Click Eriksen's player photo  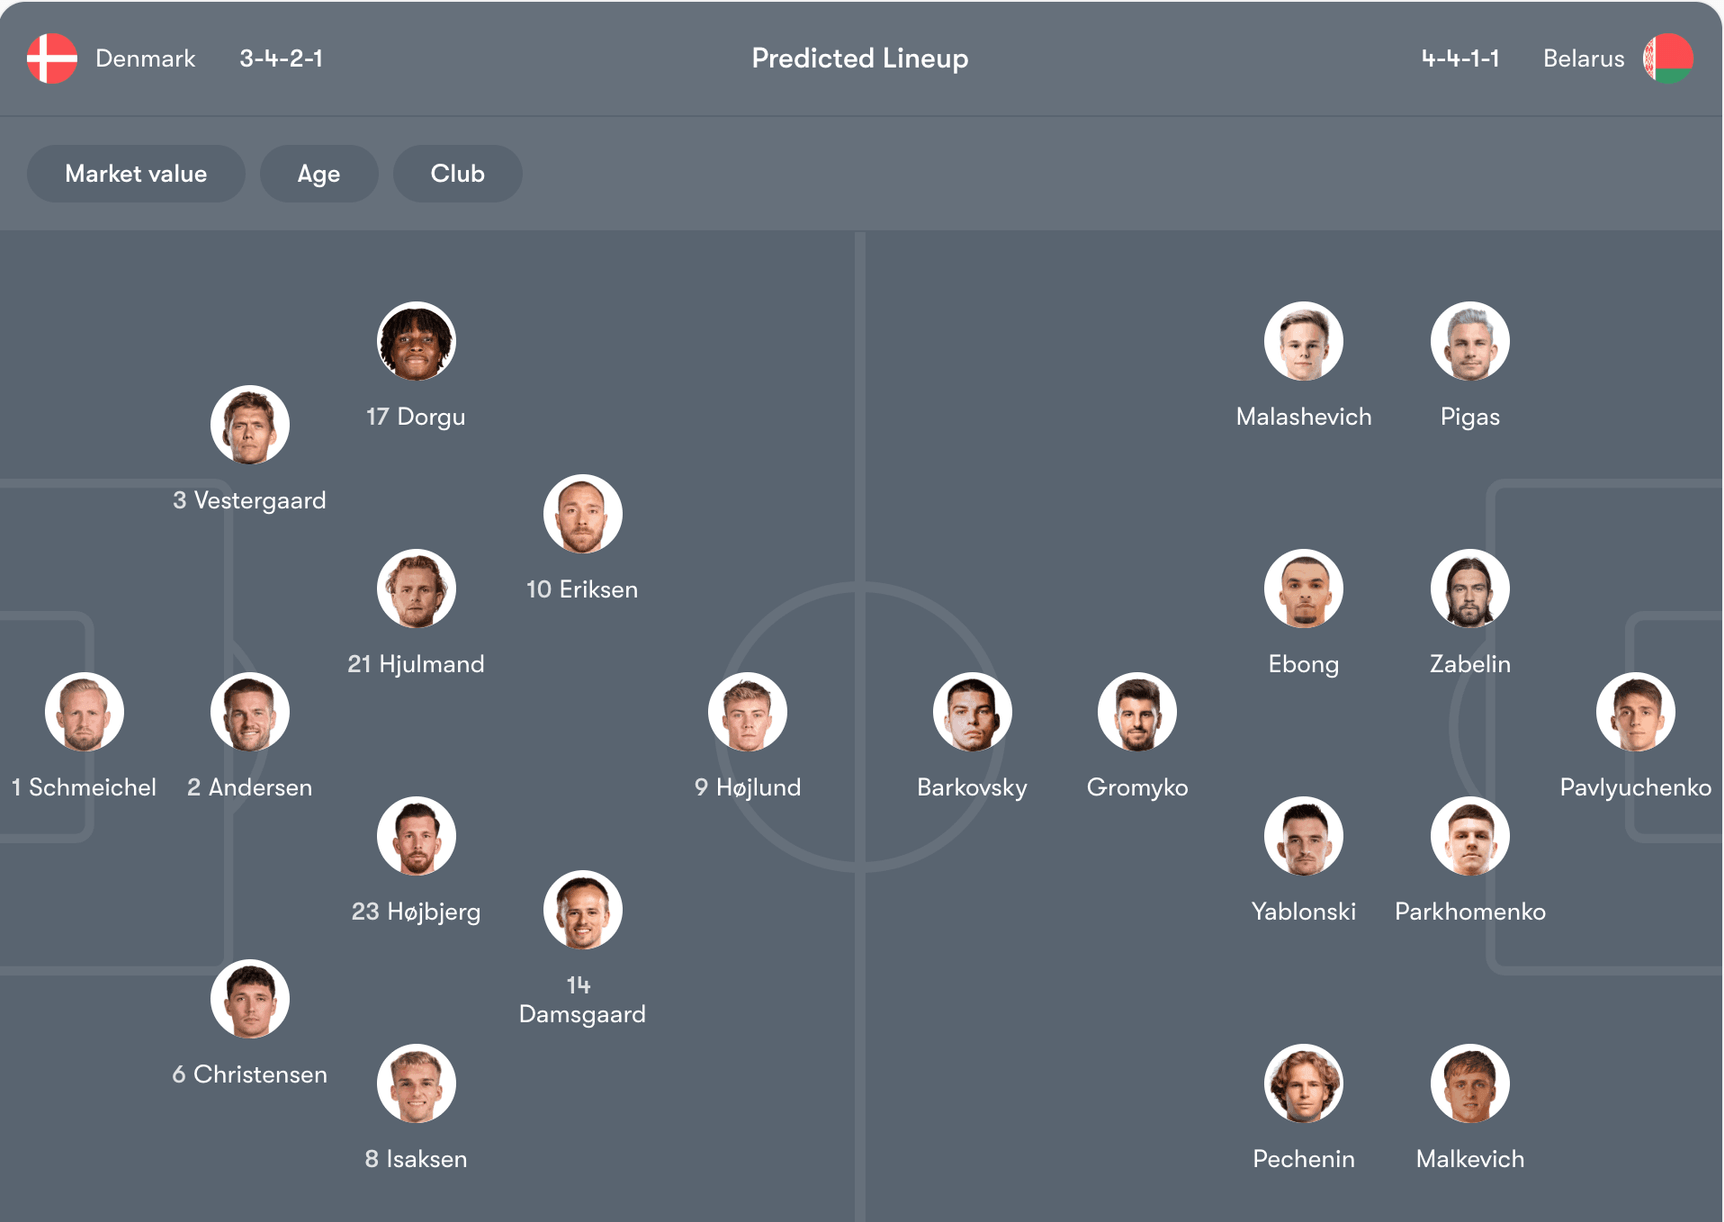tap(582, 514)
